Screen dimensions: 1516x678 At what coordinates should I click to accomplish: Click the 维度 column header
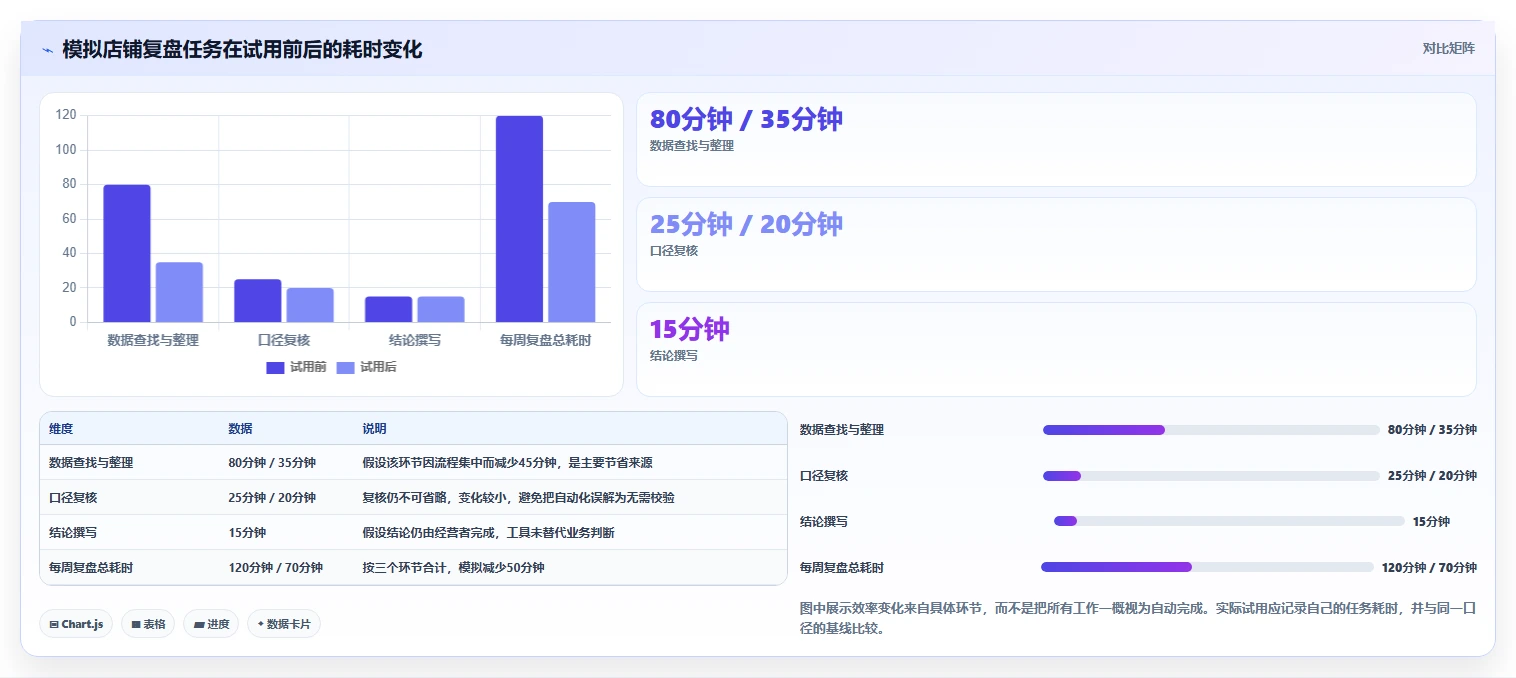[61, 428]
